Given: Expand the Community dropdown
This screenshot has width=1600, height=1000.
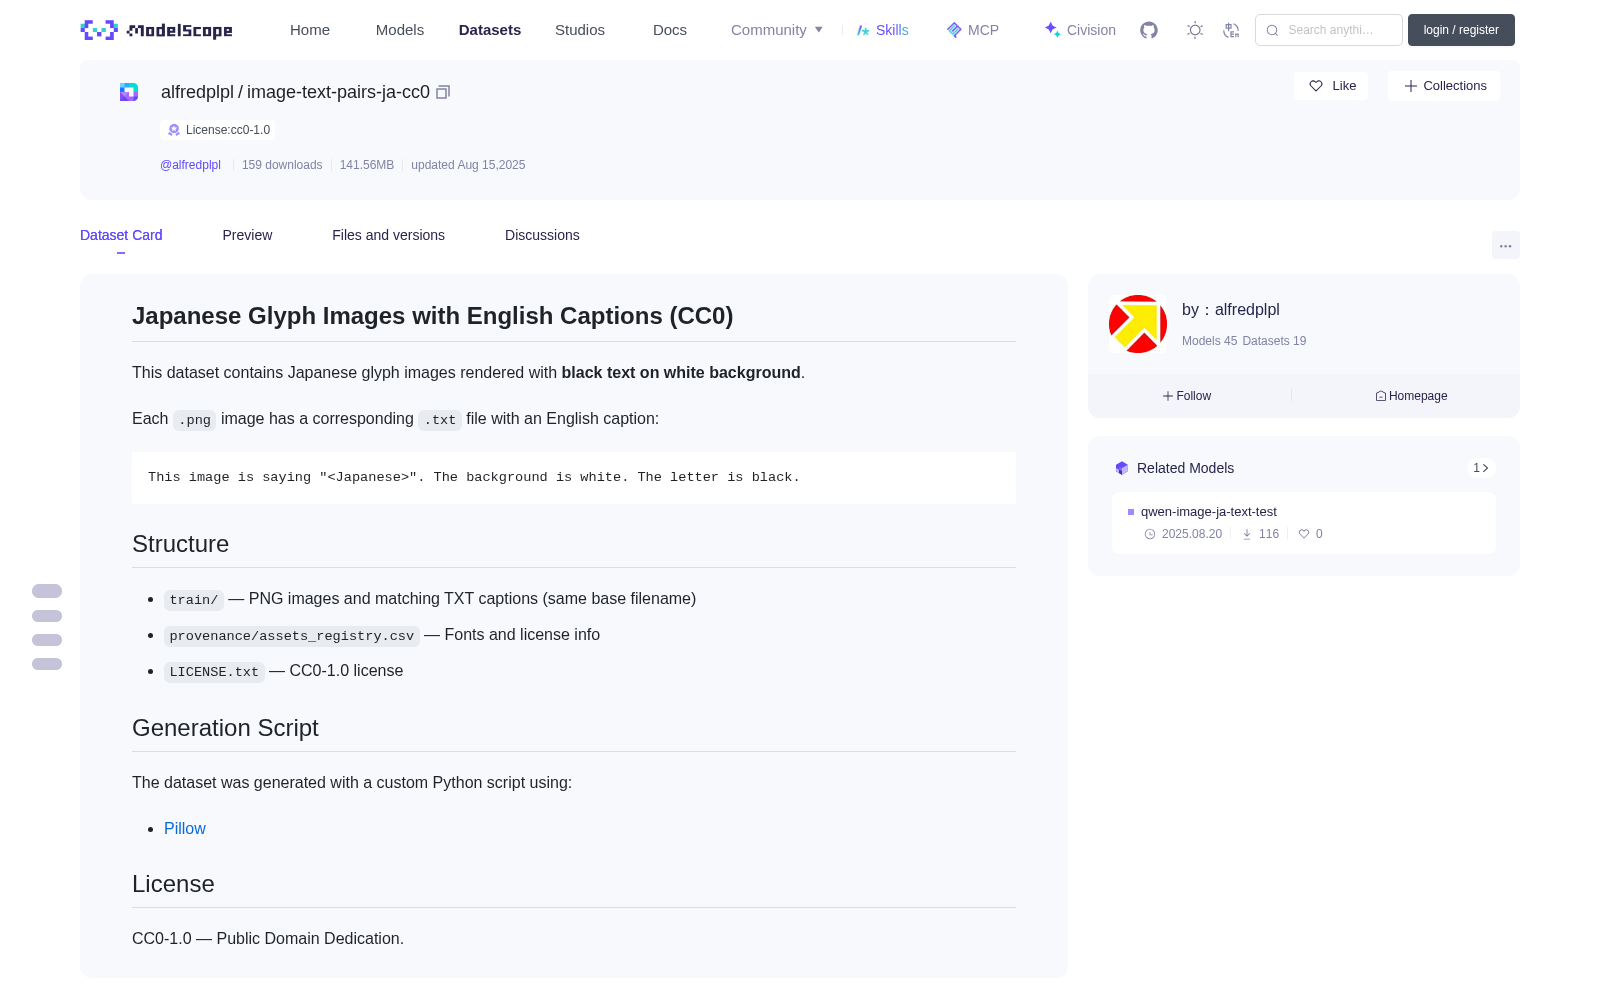Looking at the screenshot, I should pos(777,30).
